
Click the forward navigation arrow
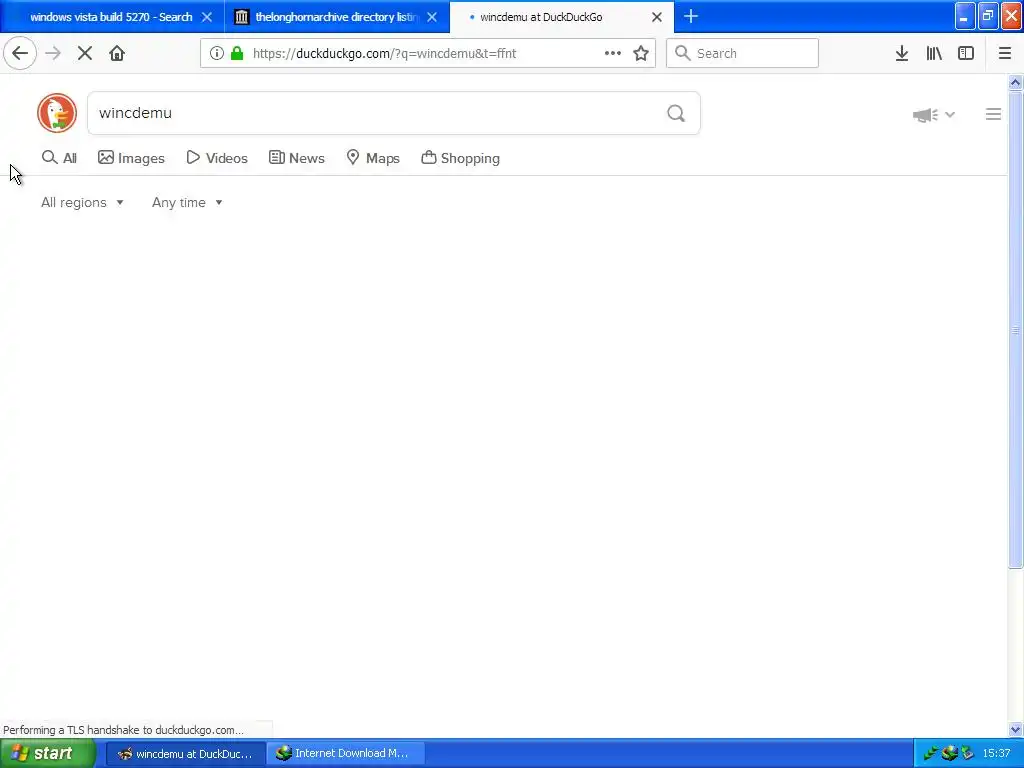pyautogui.click(x=53, y=53)
